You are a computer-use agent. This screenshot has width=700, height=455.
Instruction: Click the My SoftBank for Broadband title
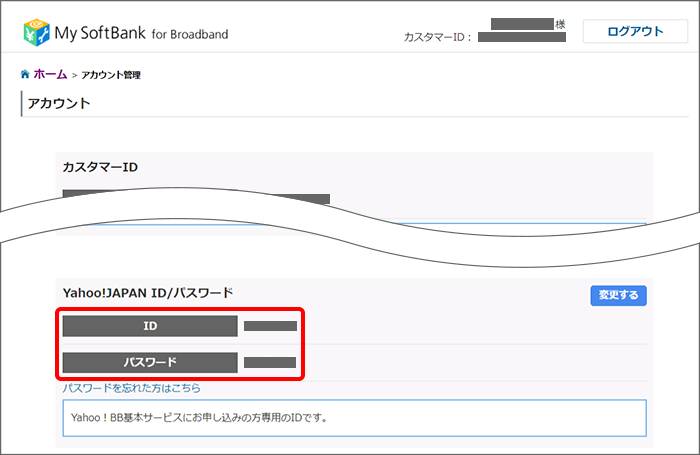pyautogui.click(x=141, y=33)
